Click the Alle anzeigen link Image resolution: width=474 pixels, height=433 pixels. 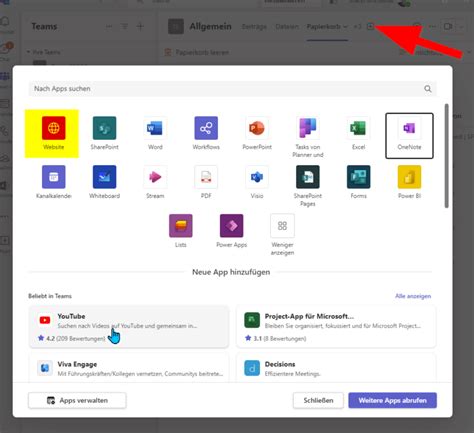pos(413,296)
